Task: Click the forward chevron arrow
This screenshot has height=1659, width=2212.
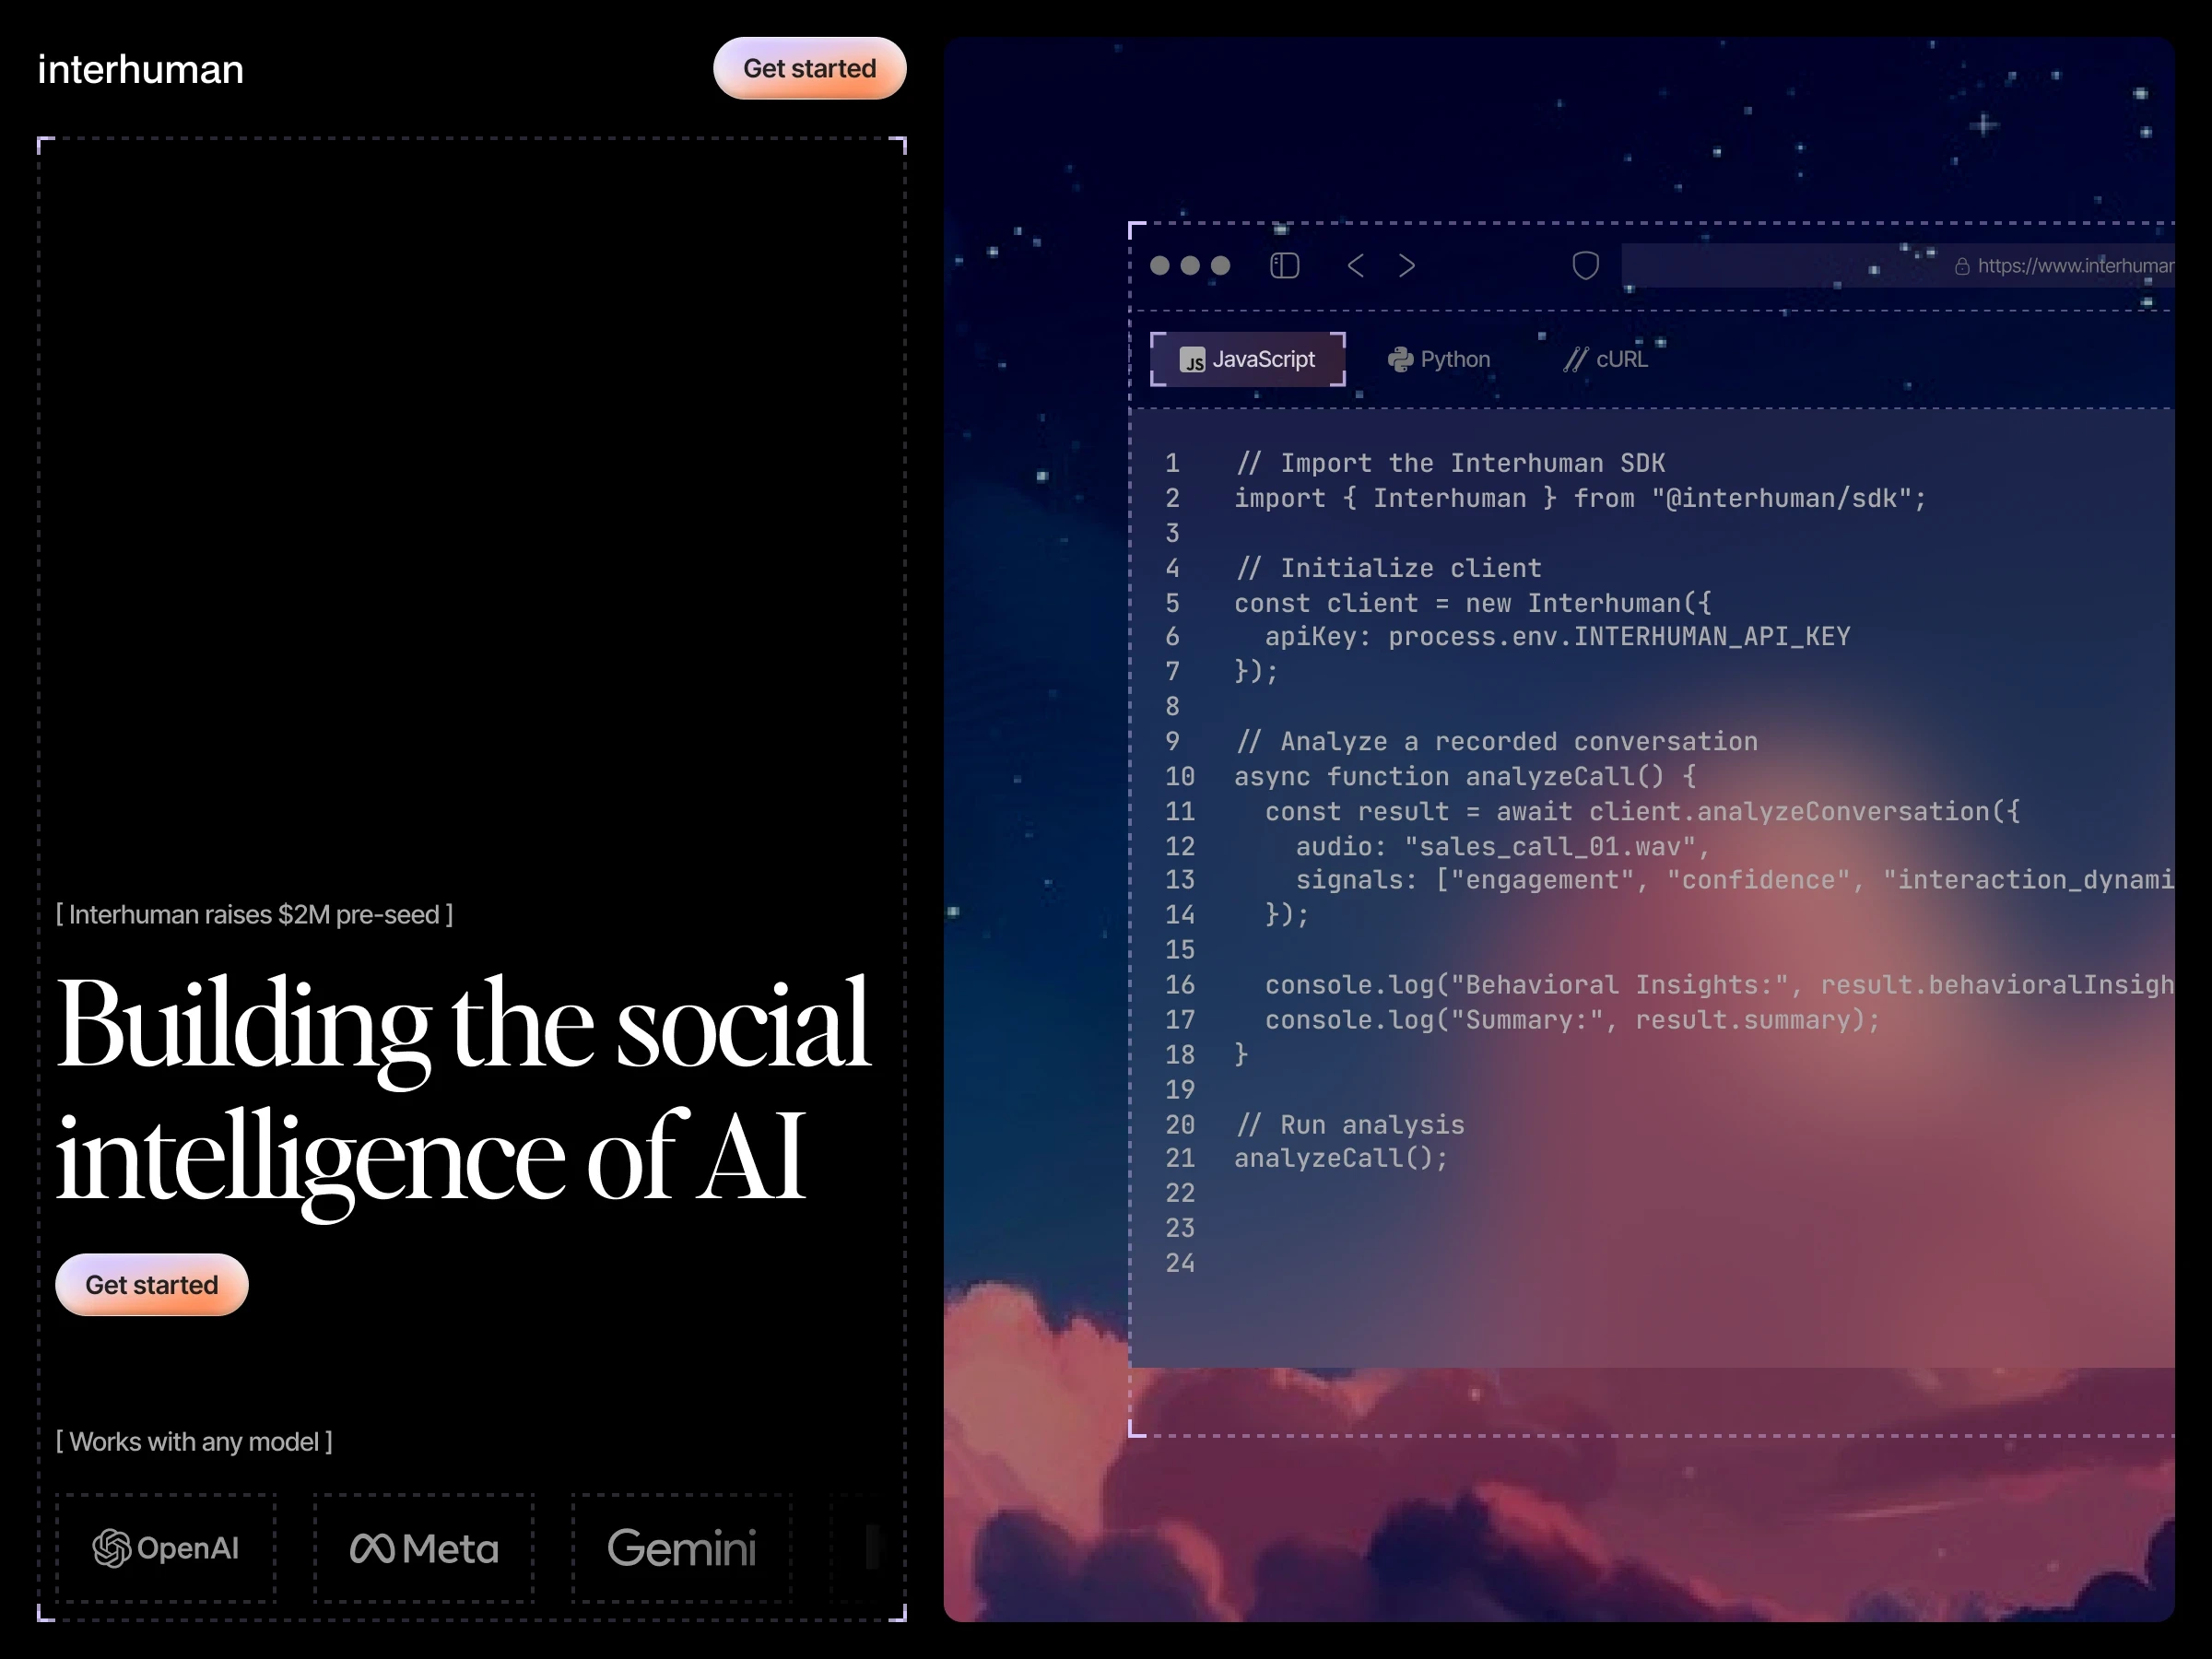Action: point(1407,265)
